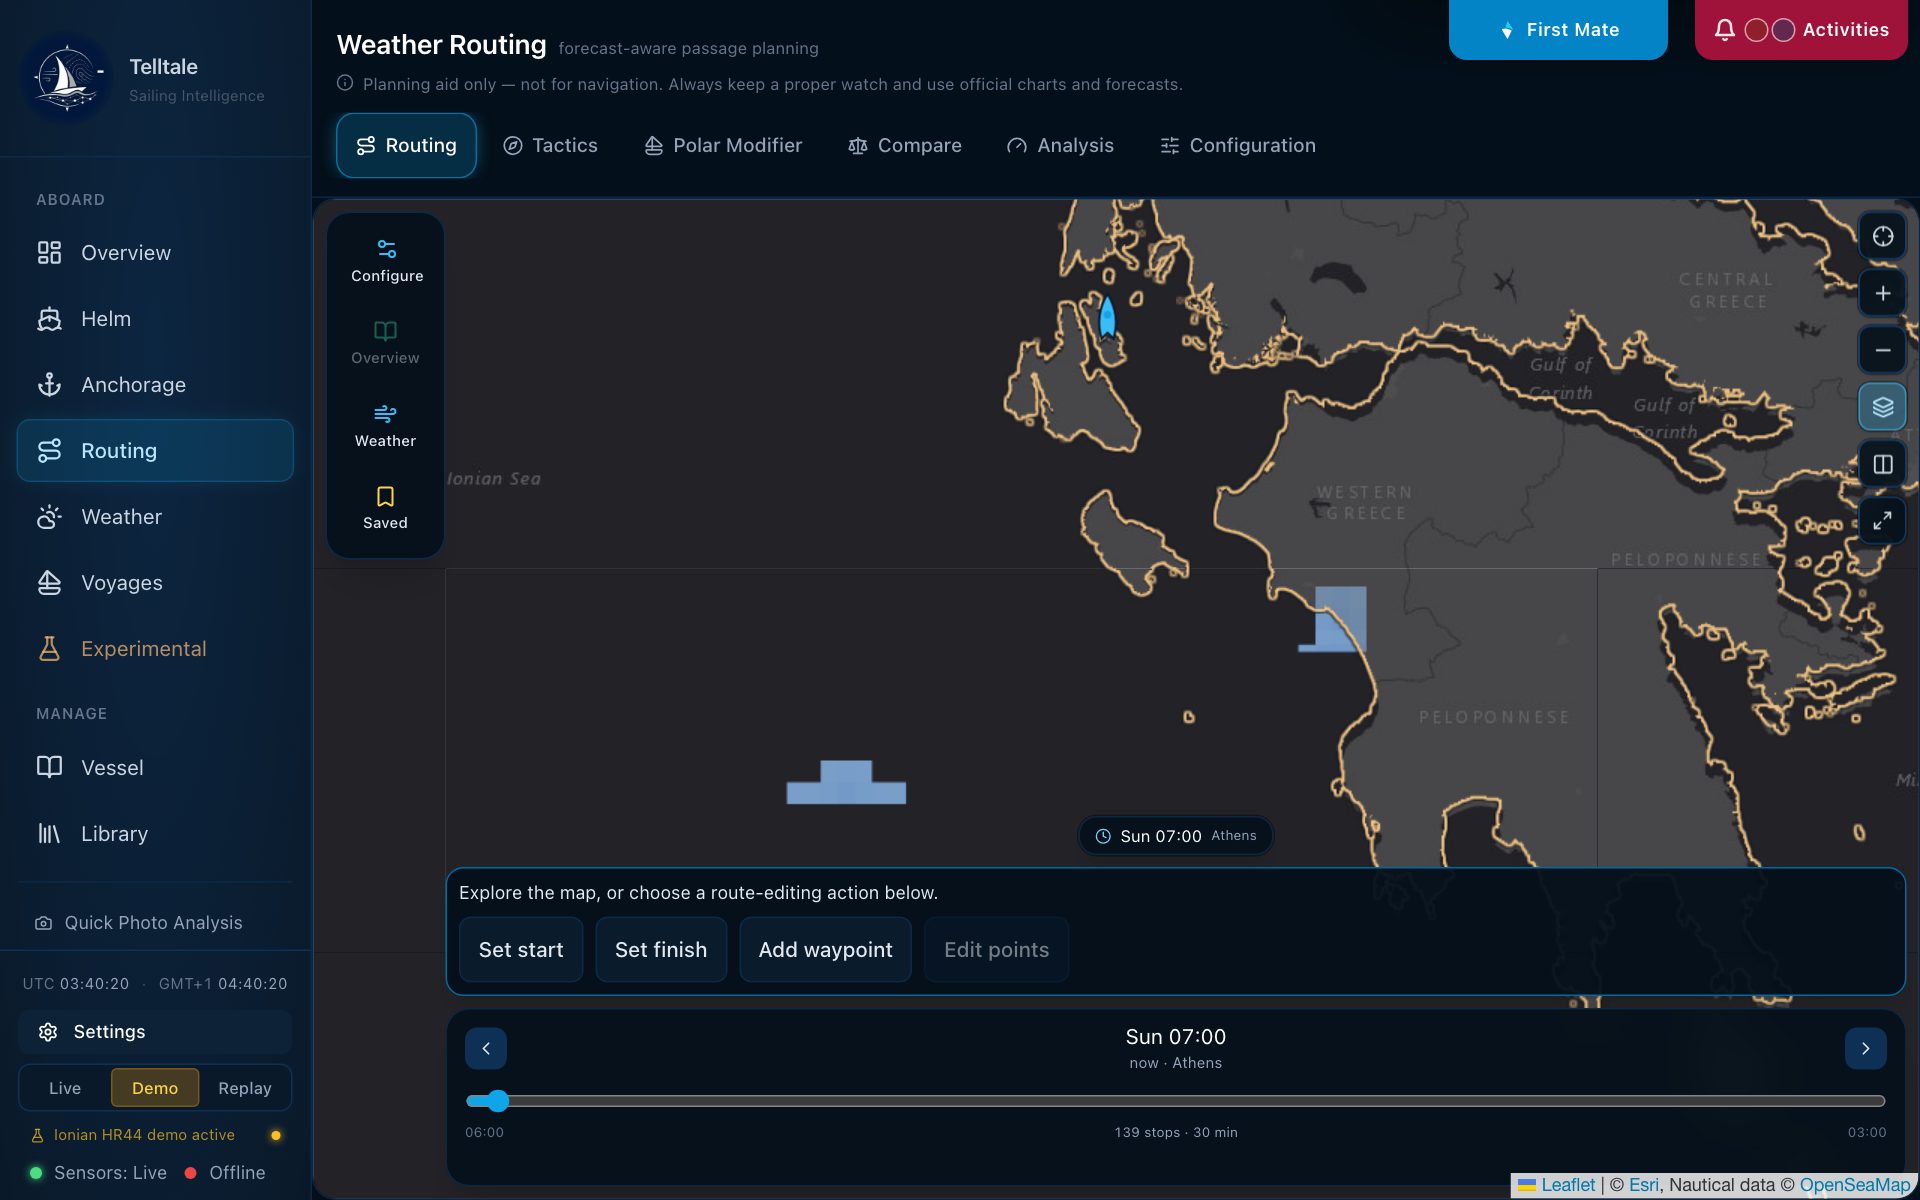
Task: Open the Analysis tab
Action: coord(1060,146)
